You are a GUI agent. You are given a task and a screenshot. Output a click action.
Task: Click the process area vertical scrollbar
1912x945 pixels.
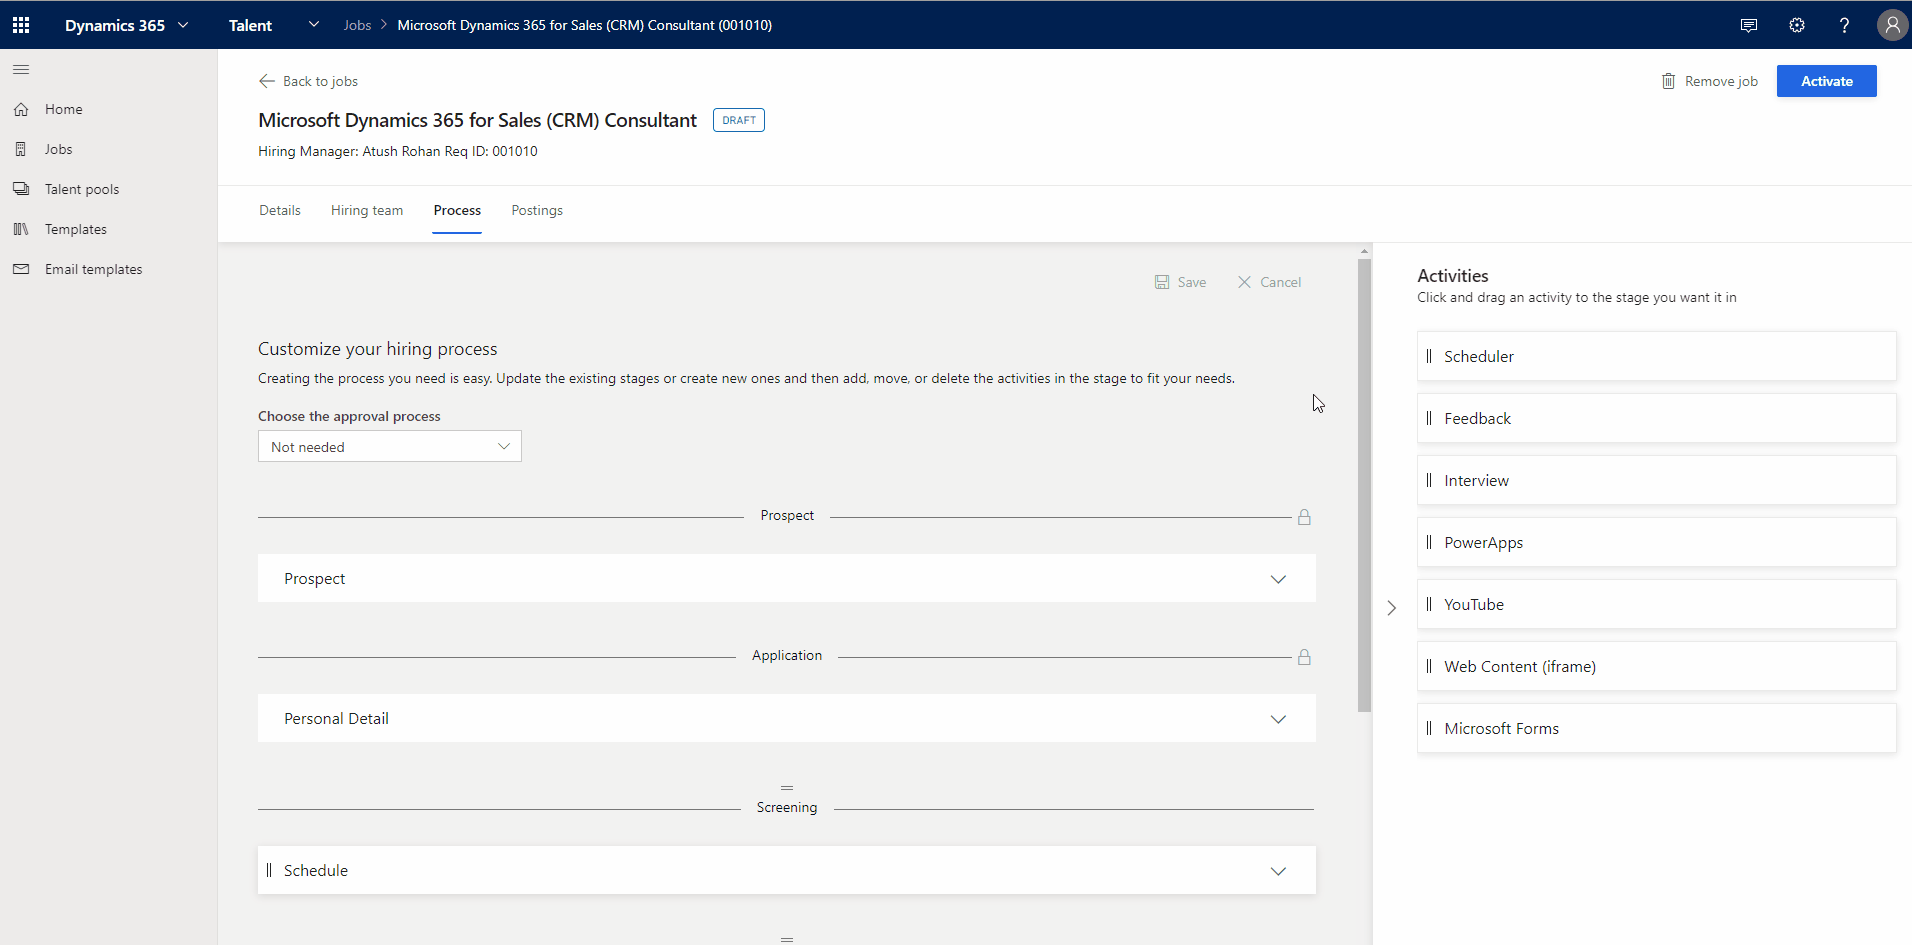[1364, 485]
